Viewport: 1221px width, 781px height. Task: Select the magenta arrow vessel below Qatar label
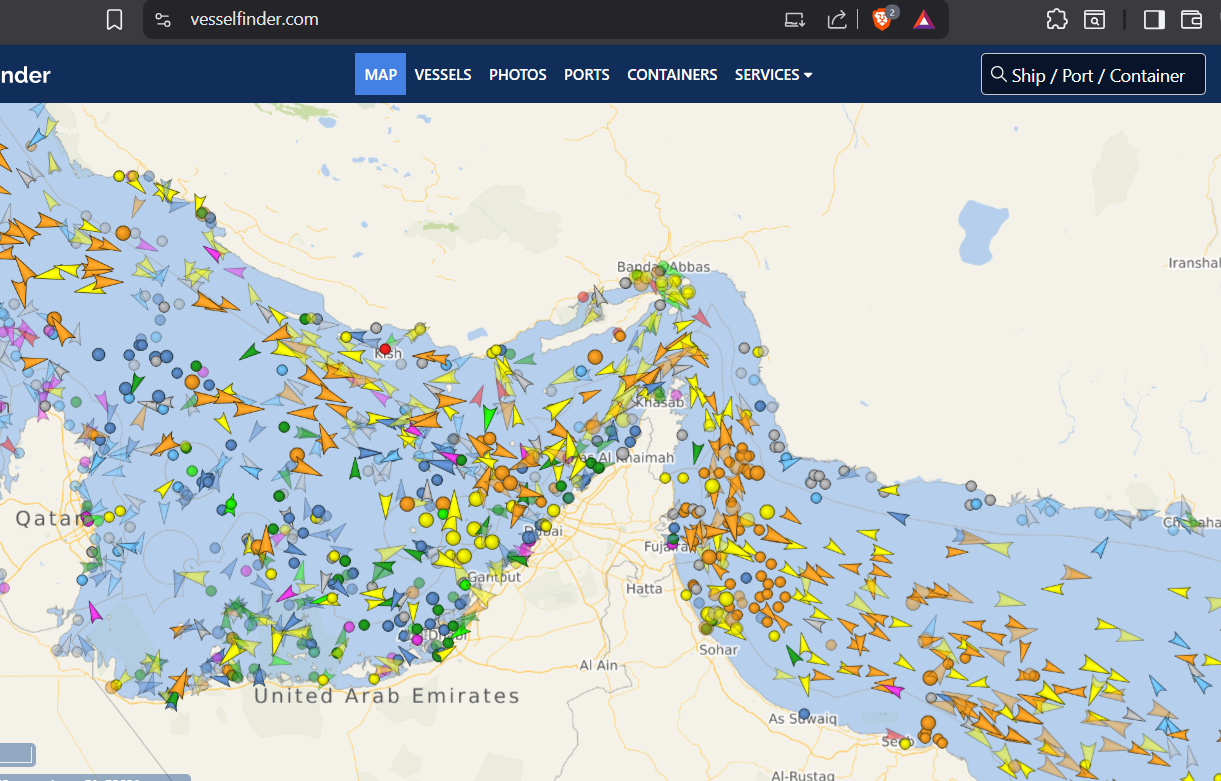pos(95,612)
